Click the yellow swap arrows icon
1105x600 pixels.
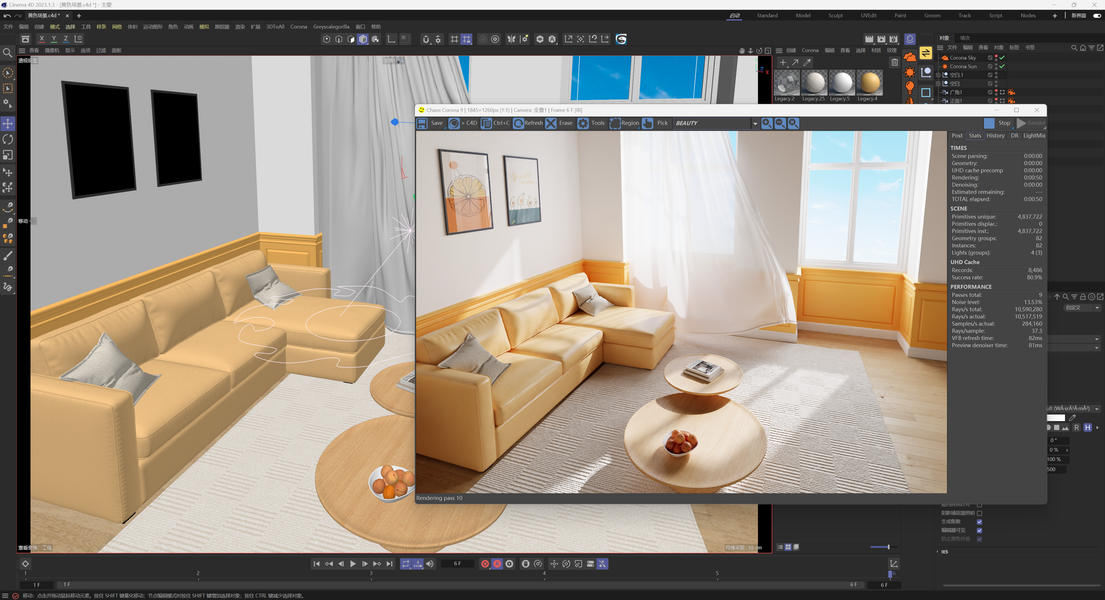coord(926,54)
